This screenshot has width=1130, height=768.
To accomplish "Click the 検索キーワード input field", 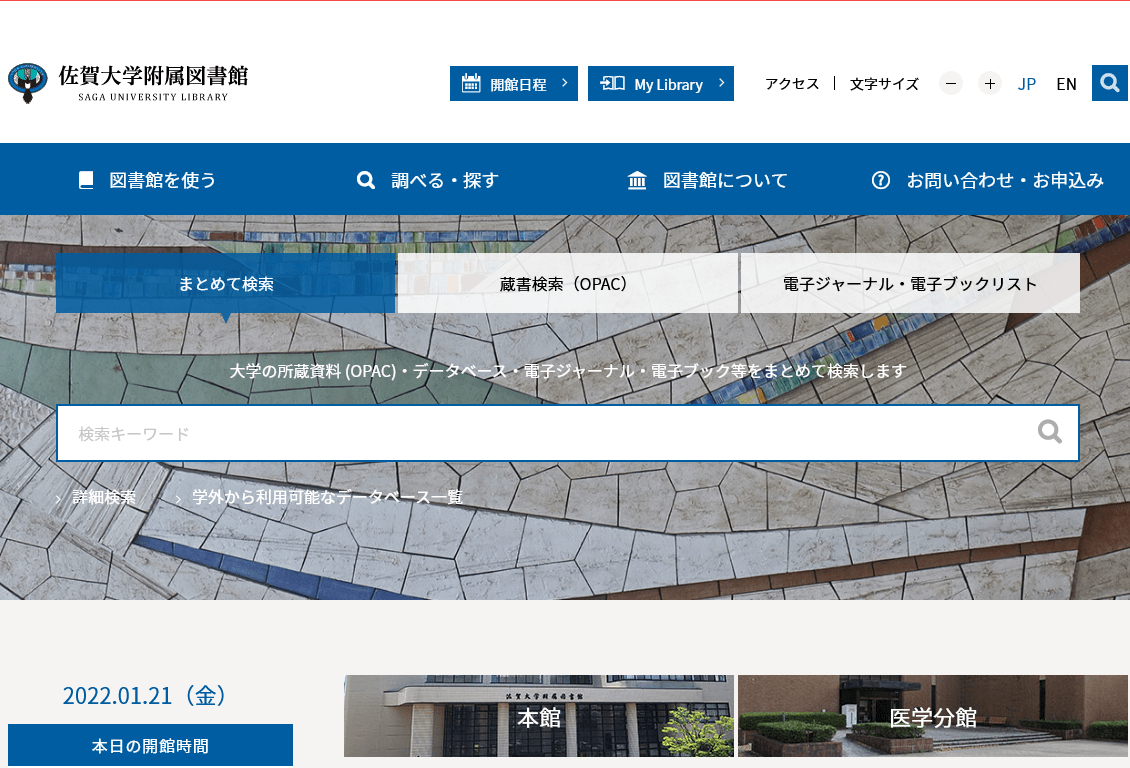I will tap(567, 433).
